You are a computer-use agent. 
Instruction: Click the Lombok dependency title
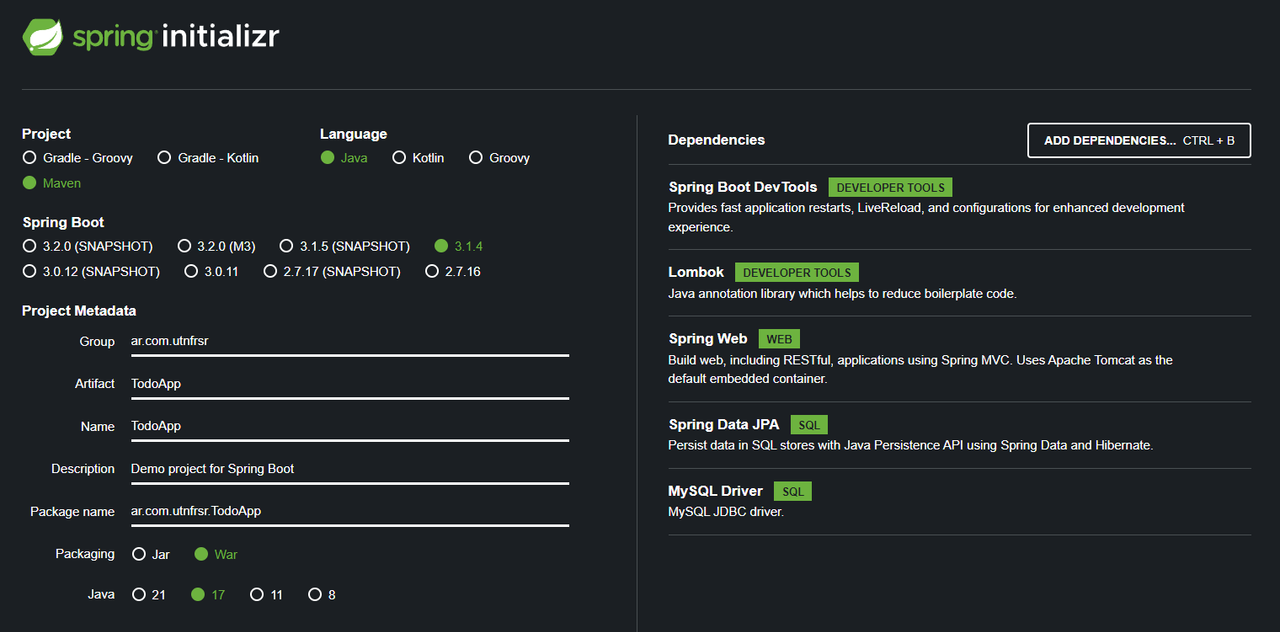click(x=696, y=272)
